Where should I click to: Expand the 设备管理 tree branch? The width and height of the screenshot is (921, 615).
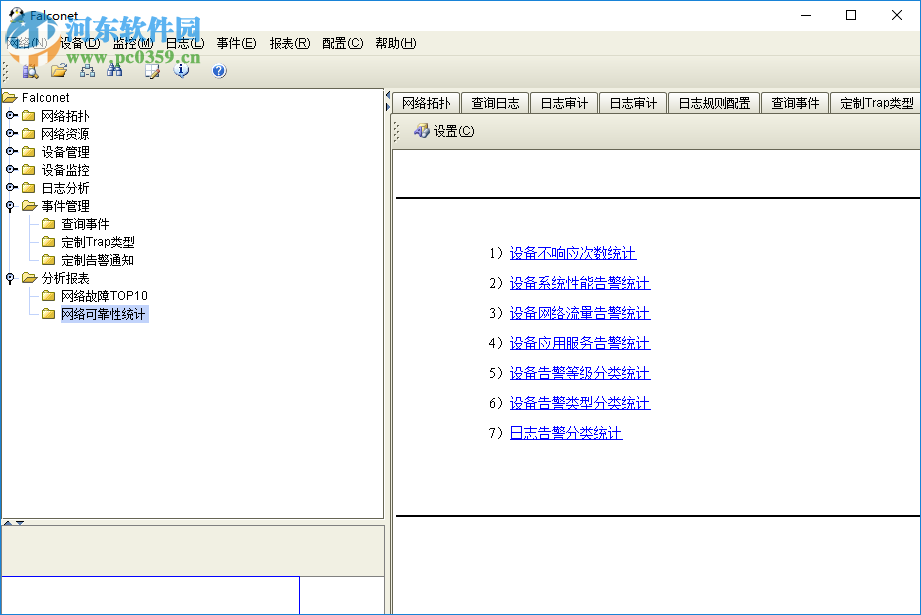click(9, 151)
